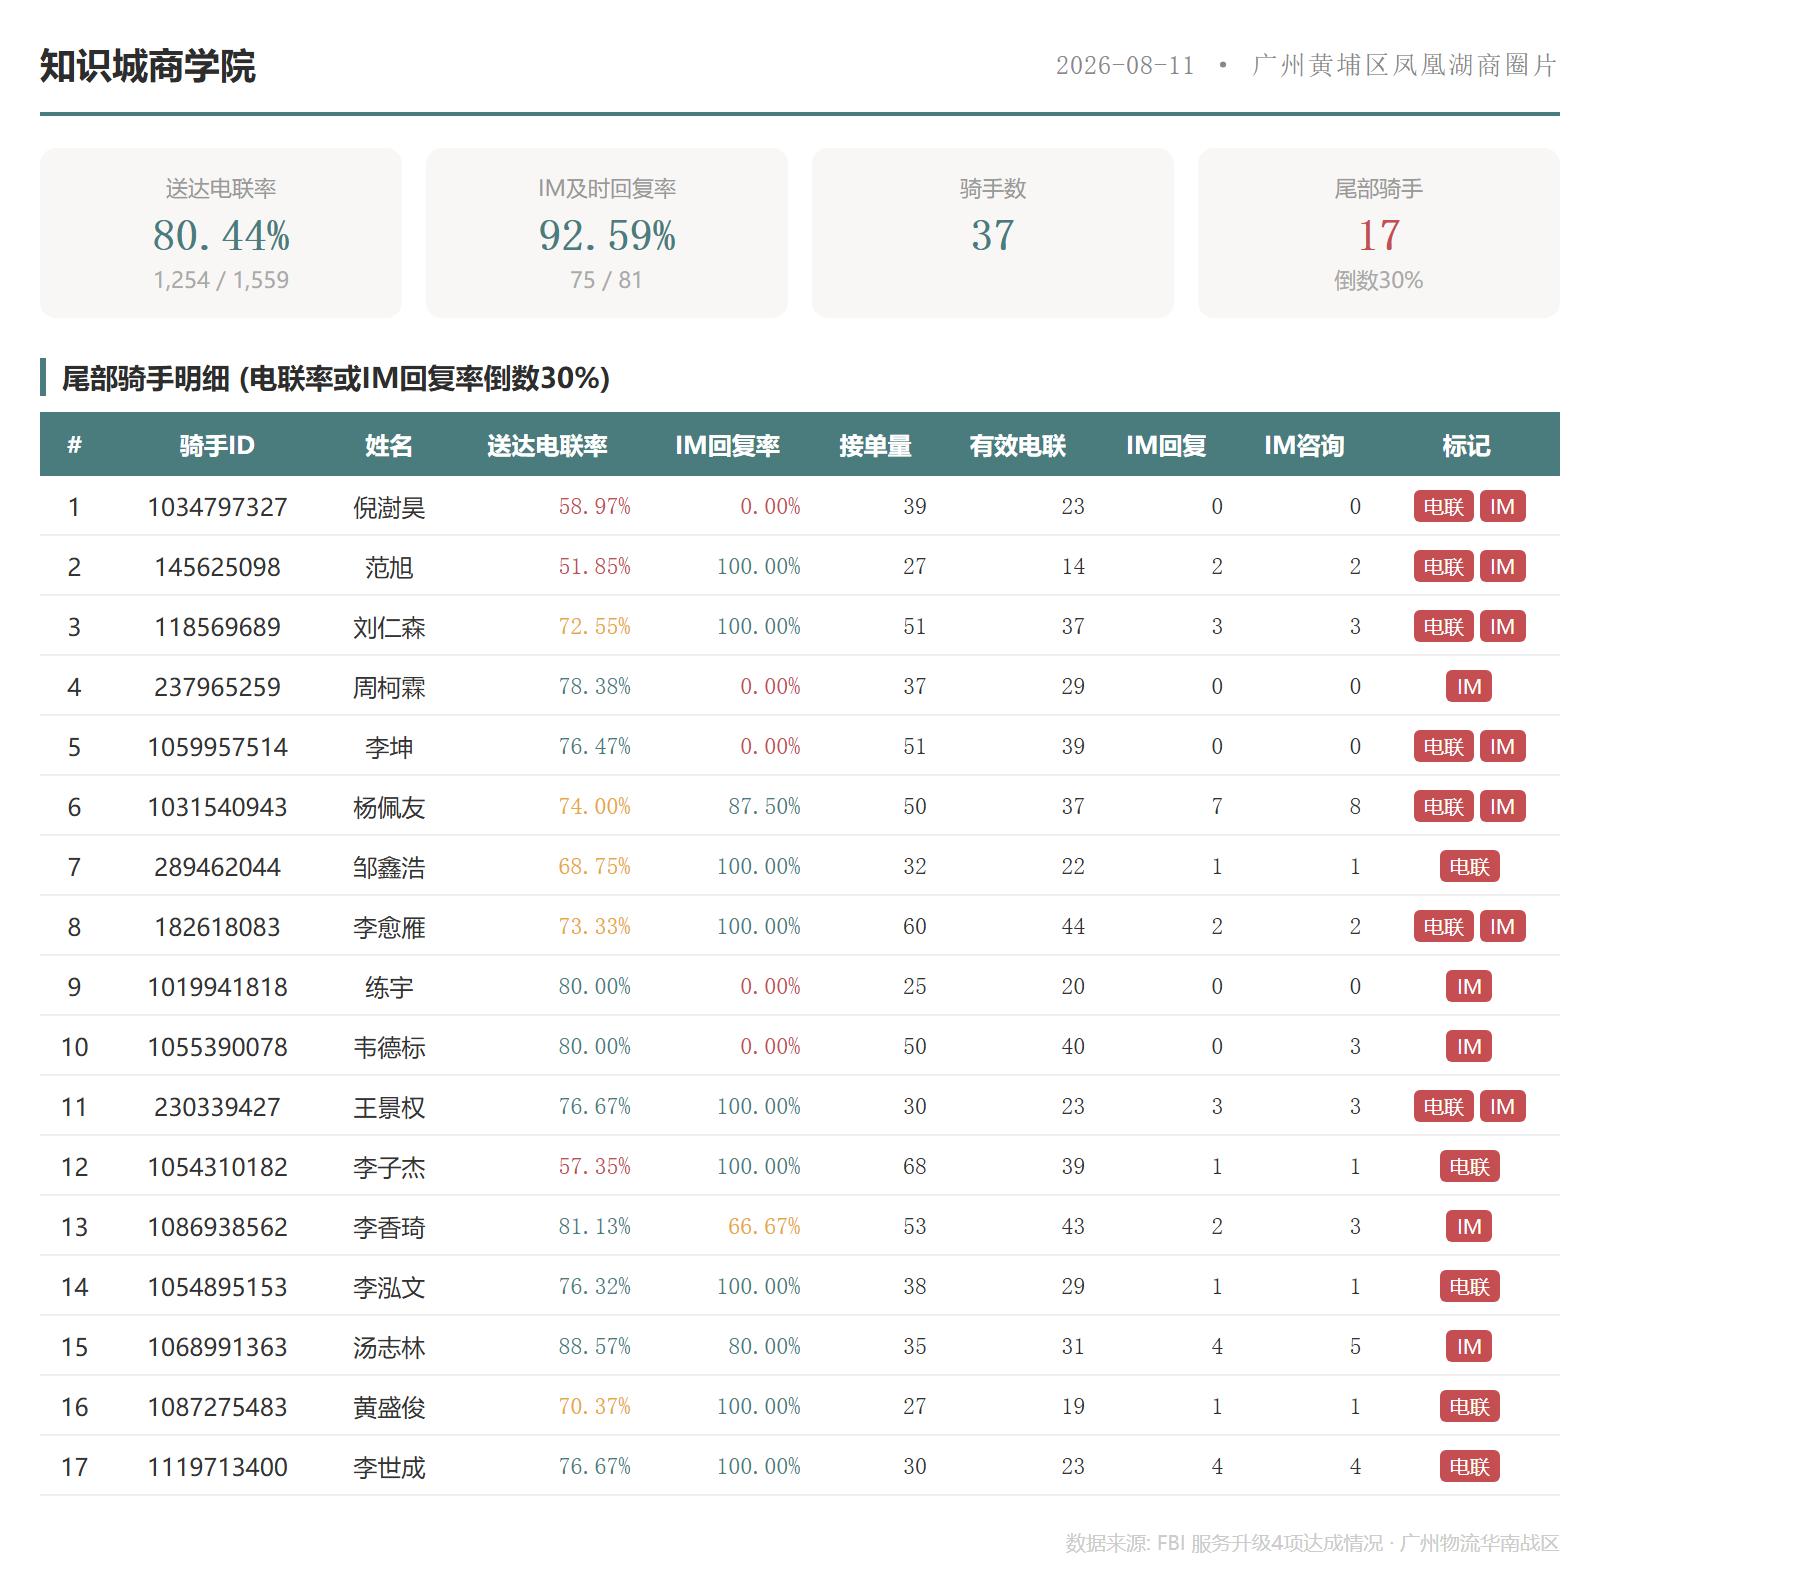Click the 姓名 column header
1800x1596 pixels.
tap(389, 445)
